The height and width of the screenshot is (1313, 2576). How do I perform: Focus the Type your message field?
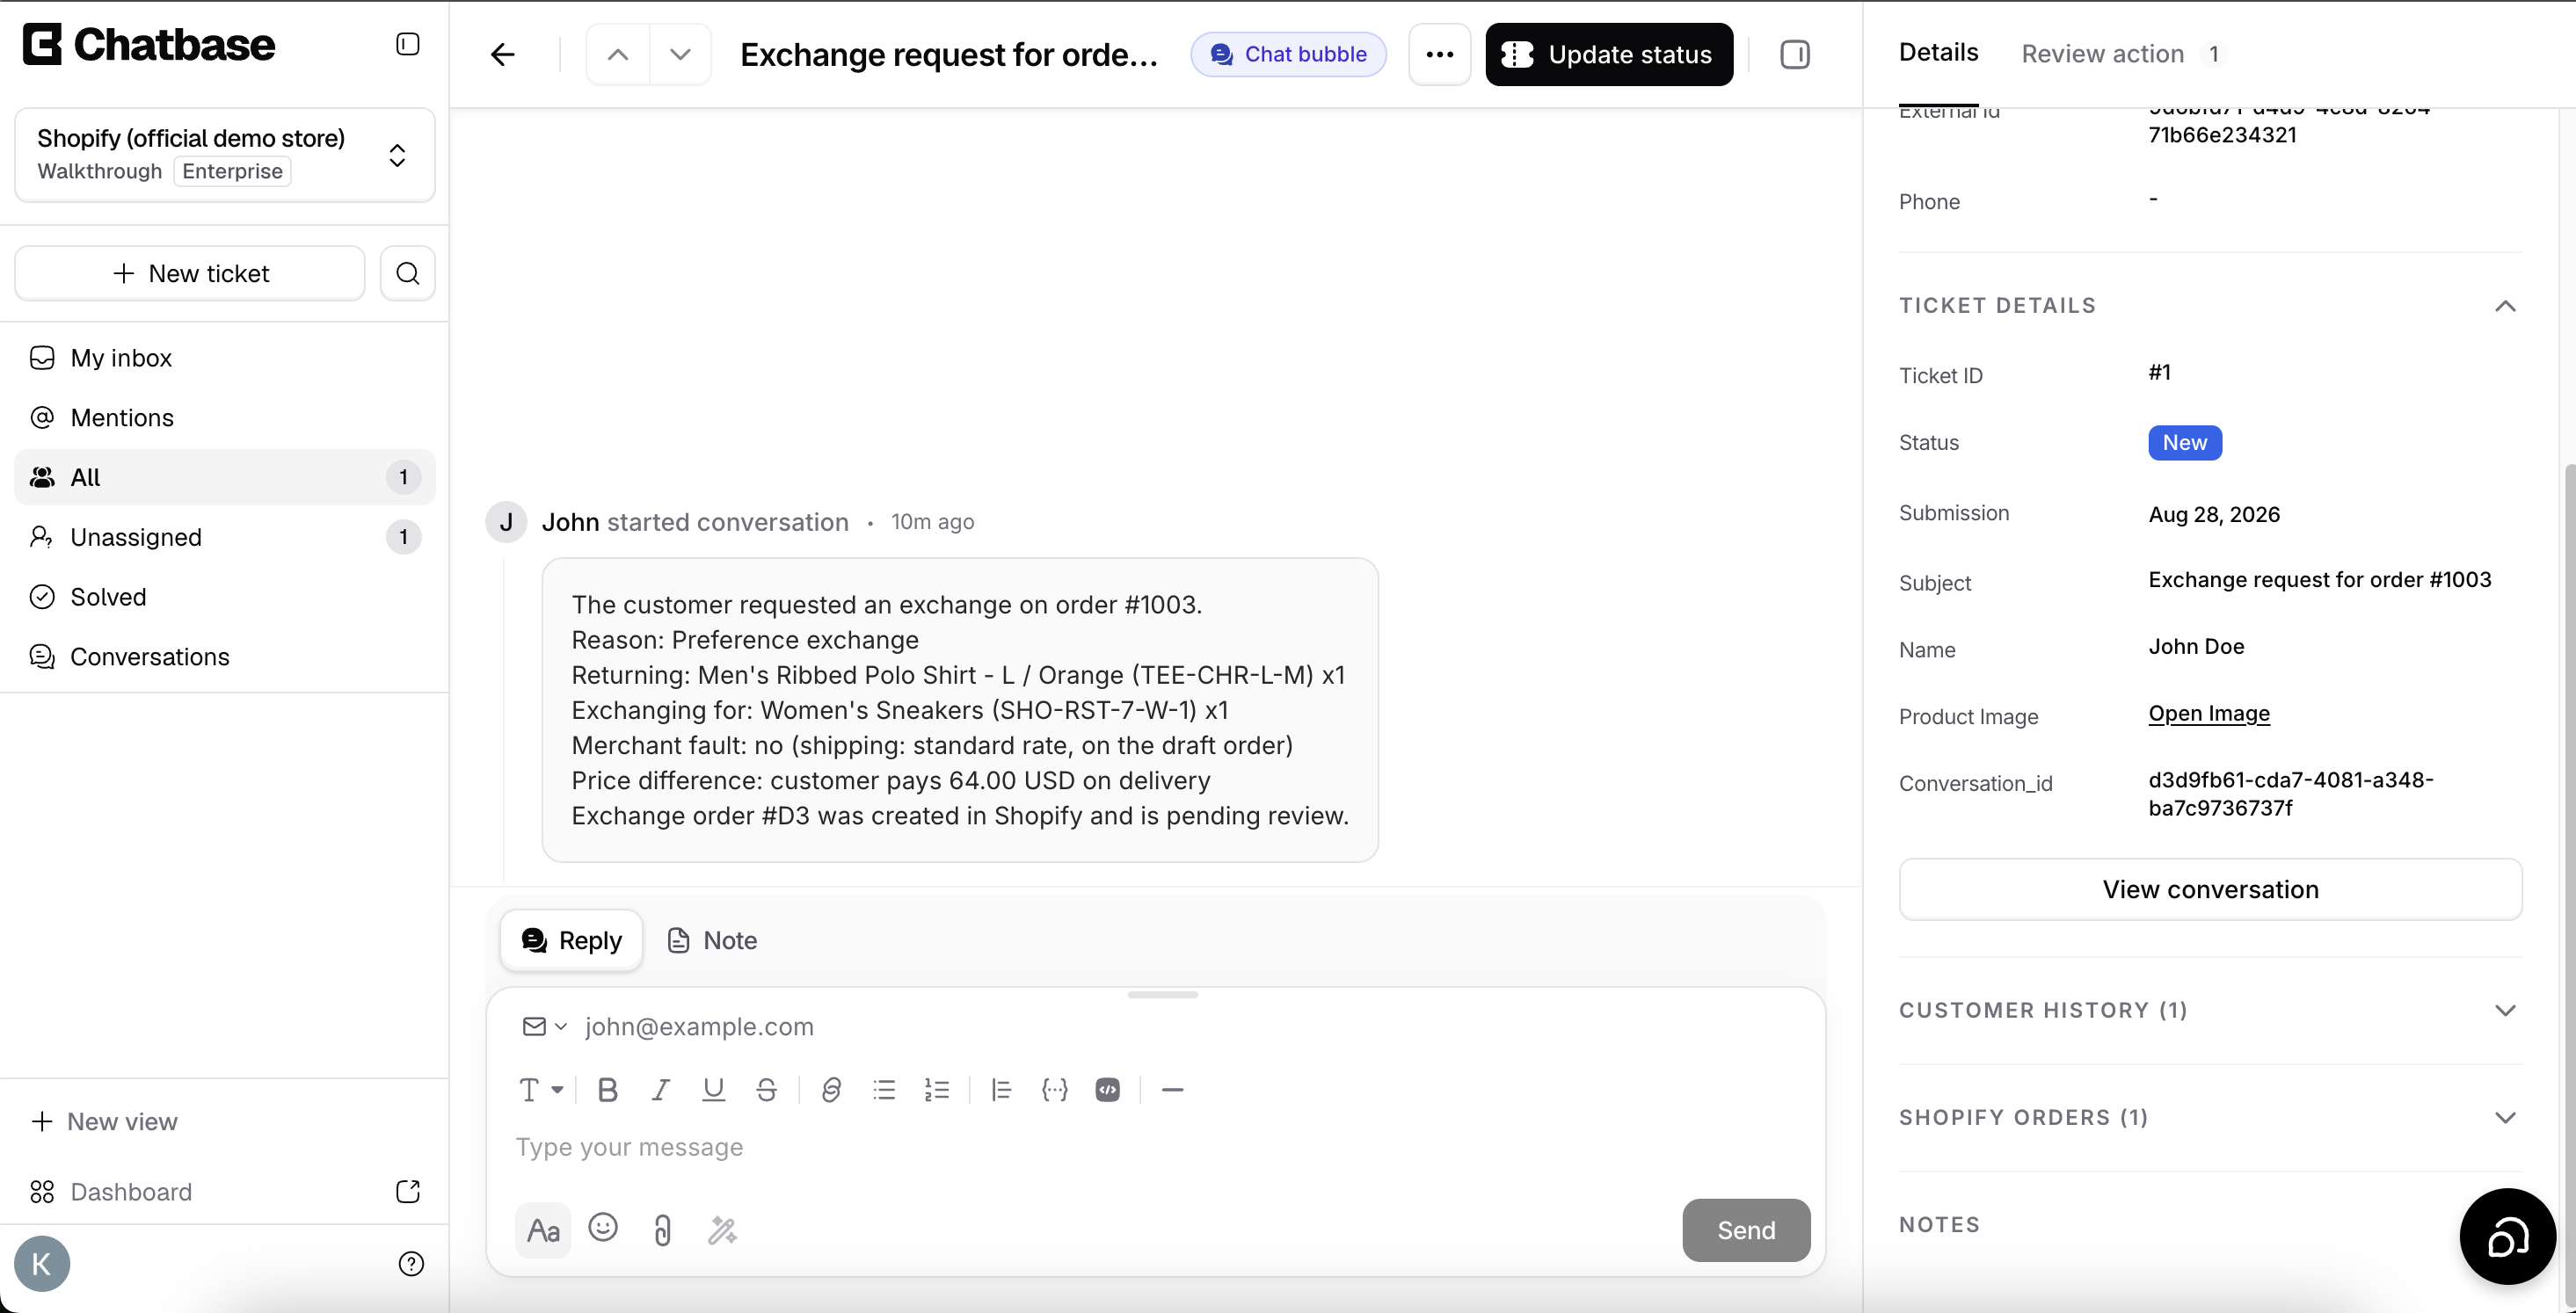(1155, 1147)
